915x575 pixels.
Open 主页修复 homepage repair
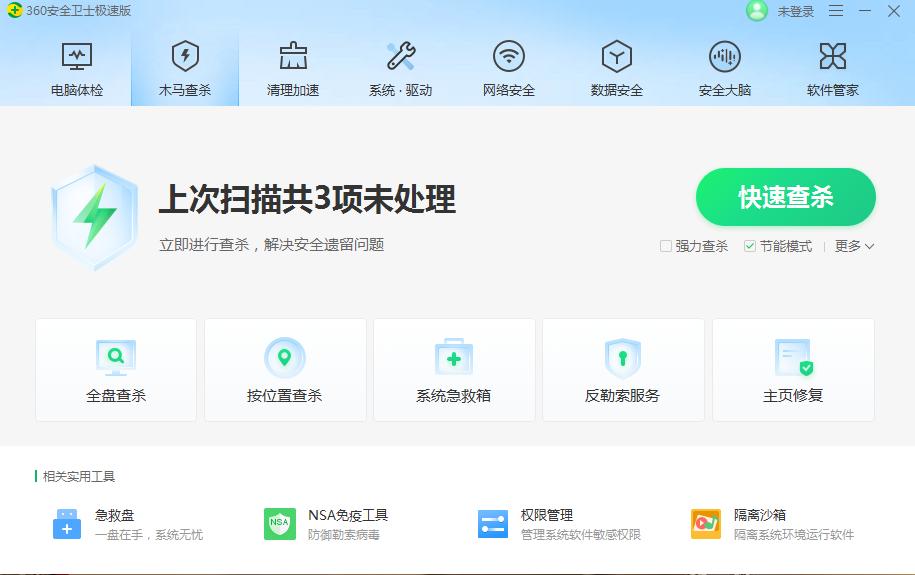click(x=793, y=370)
